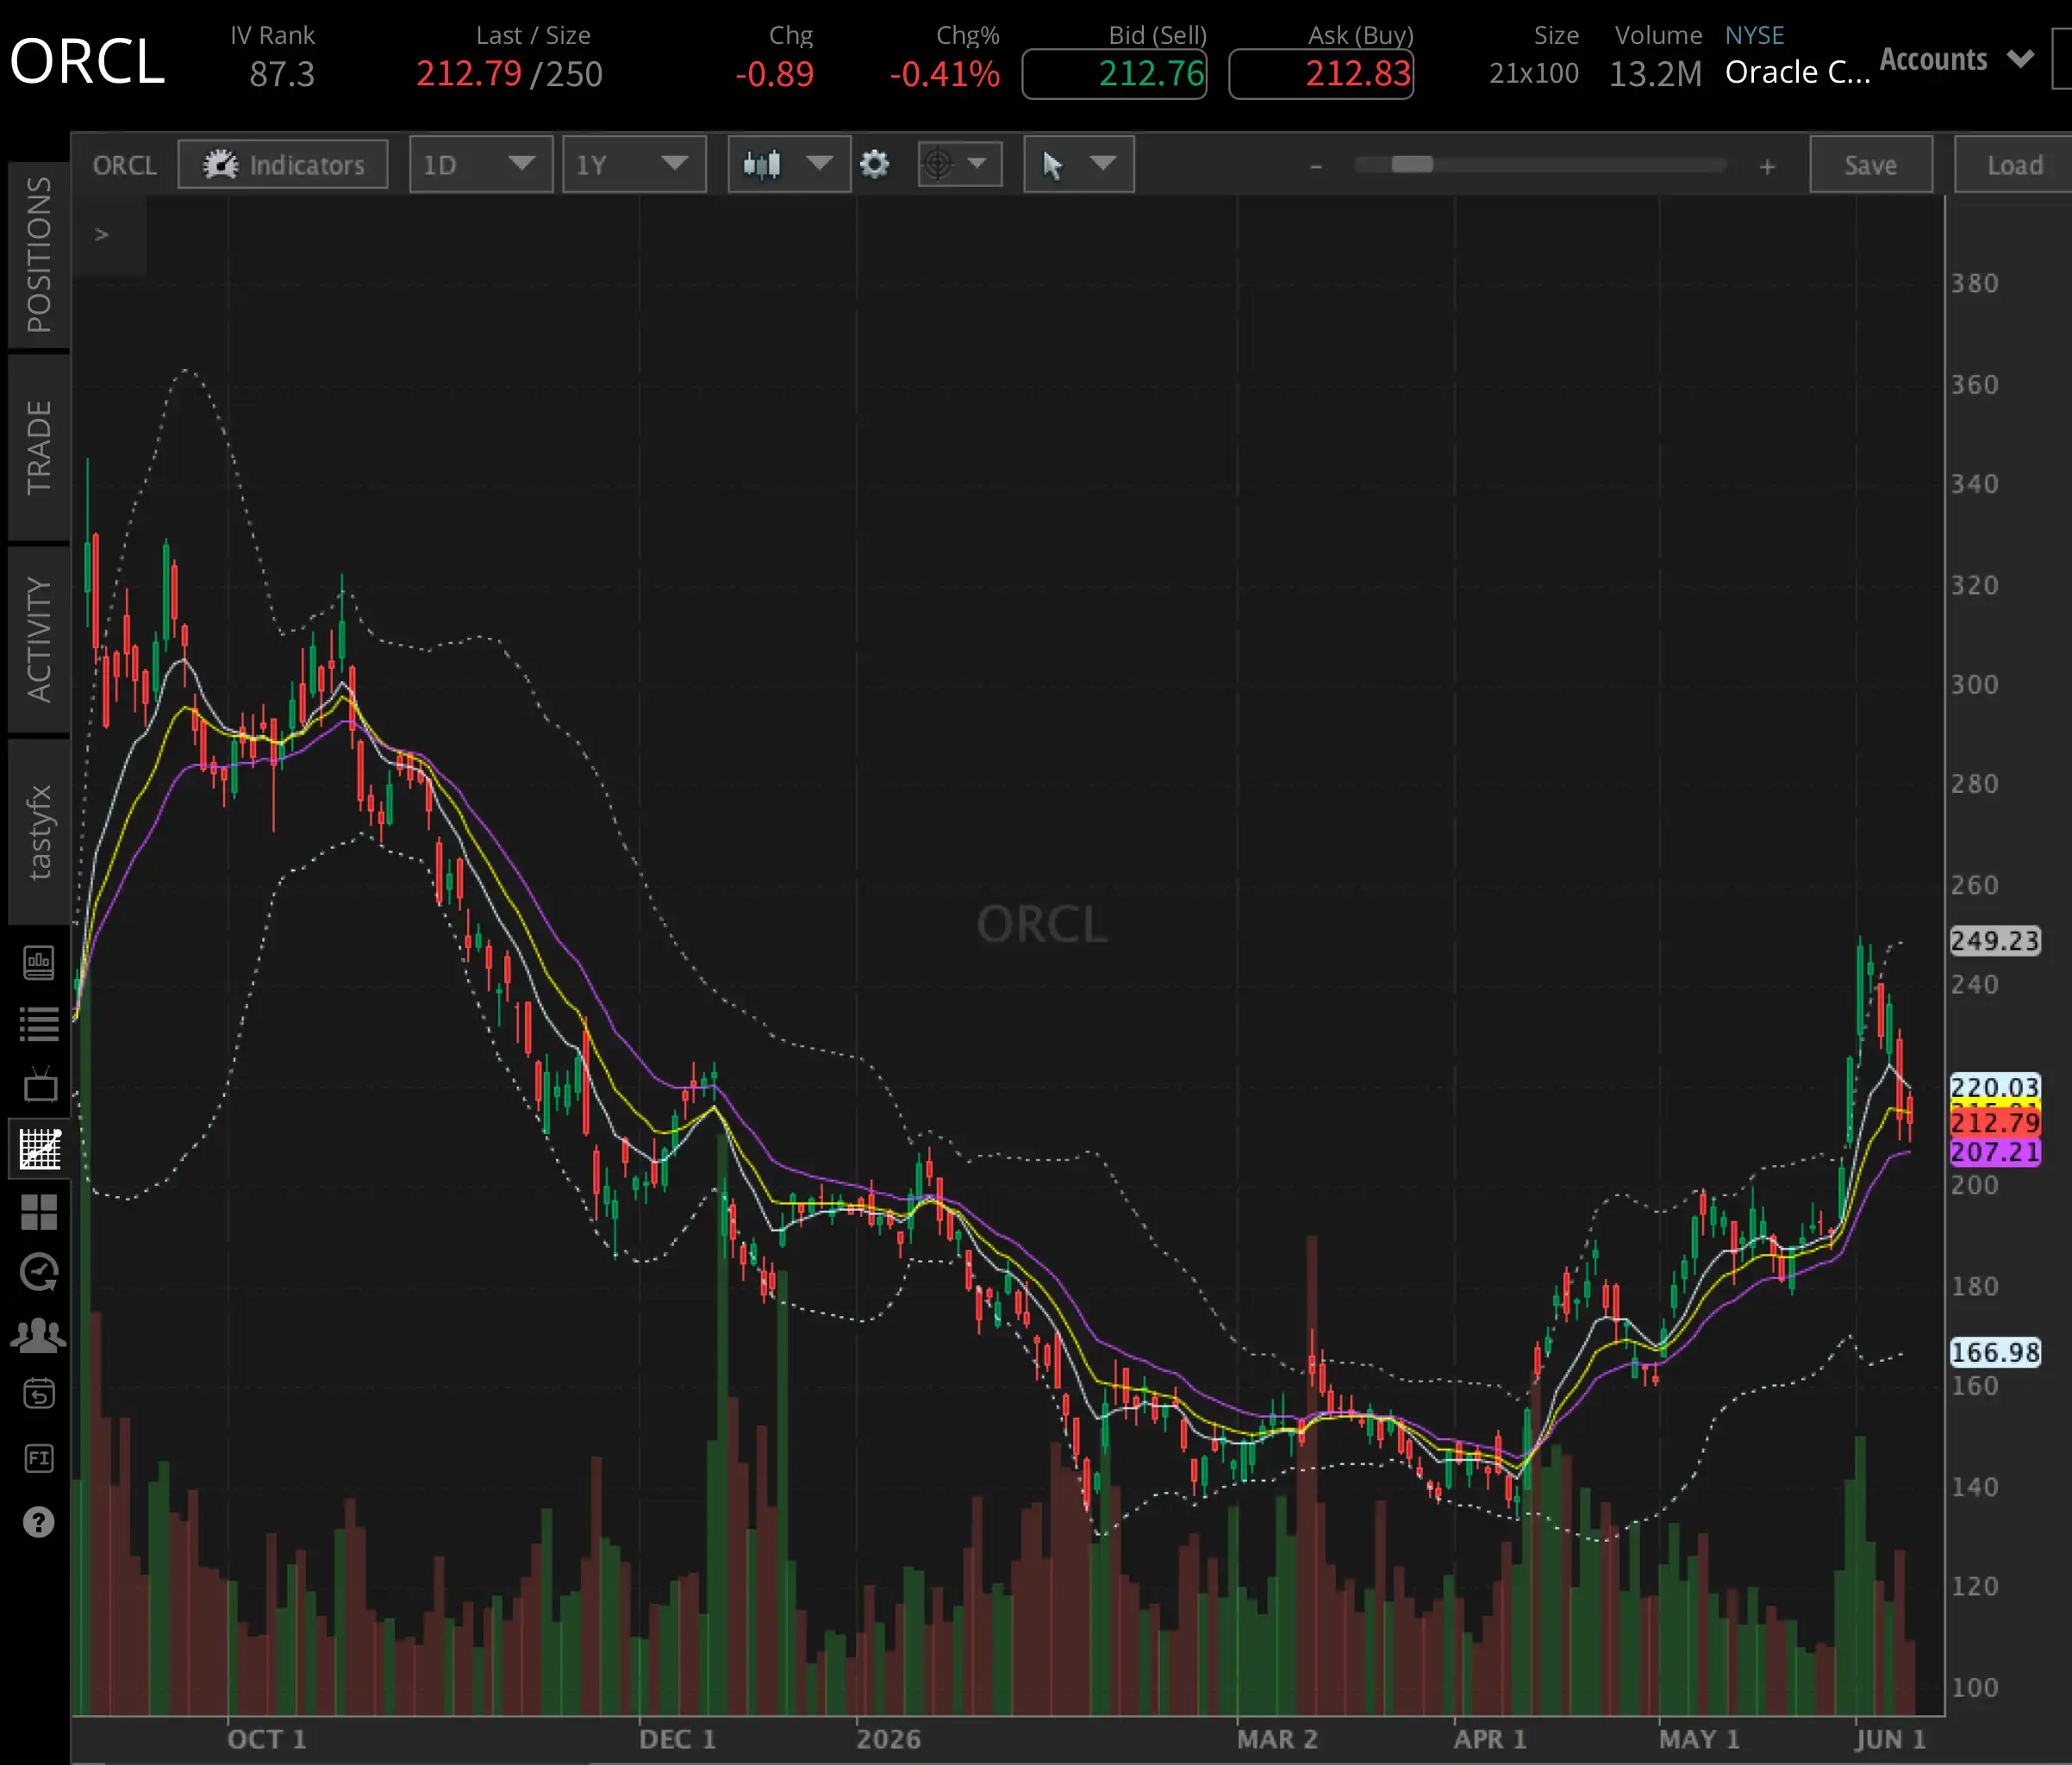Open the crosshair mode dropdown
Viewport: 2072px width, 1765px height.
(x=959, y=164)
